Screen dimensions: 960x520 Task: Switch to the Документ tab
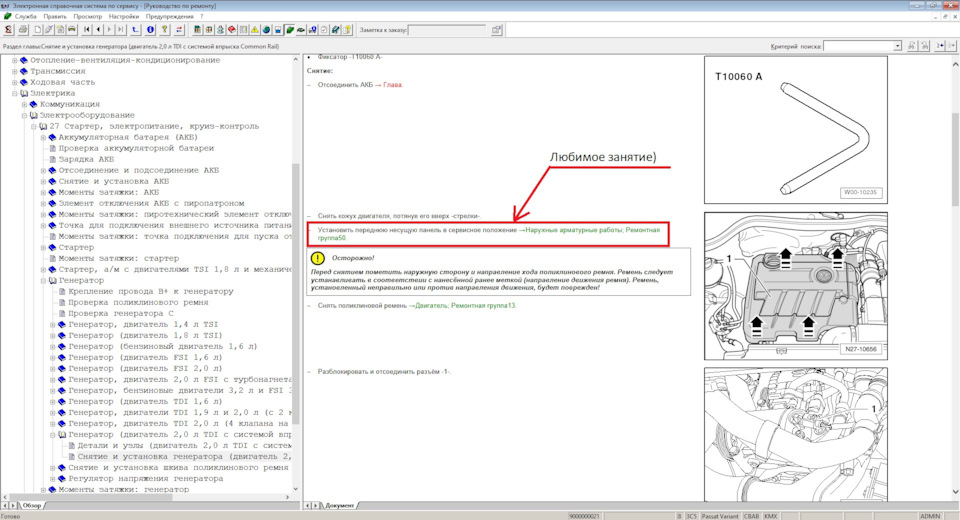[x=339, y=505]
